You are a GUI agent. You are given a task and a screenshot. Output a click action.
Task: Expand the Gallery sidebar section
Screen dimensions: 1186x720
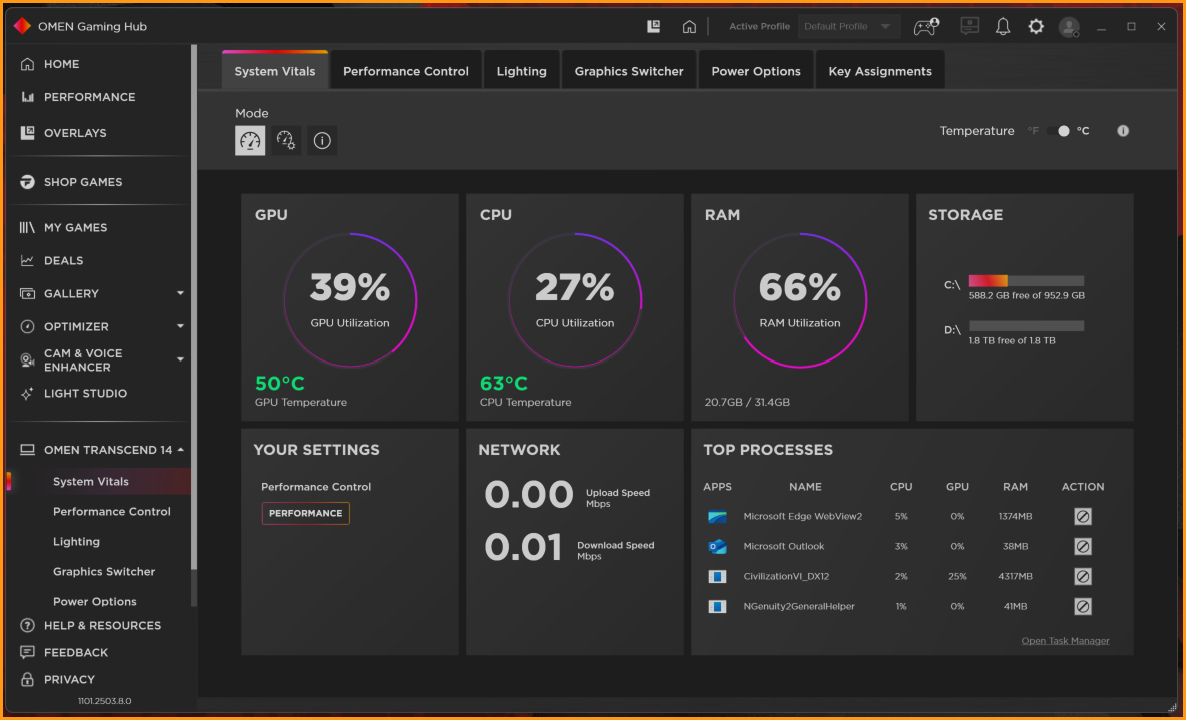(x=180, y=293)
